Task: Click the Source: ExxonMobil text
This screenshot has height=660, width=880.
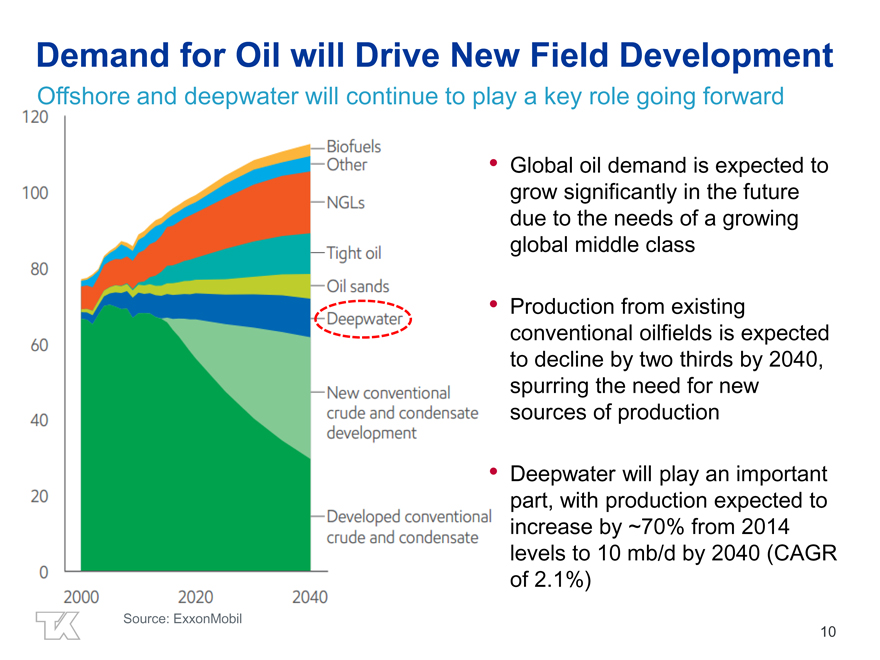Action: (182, 620)
